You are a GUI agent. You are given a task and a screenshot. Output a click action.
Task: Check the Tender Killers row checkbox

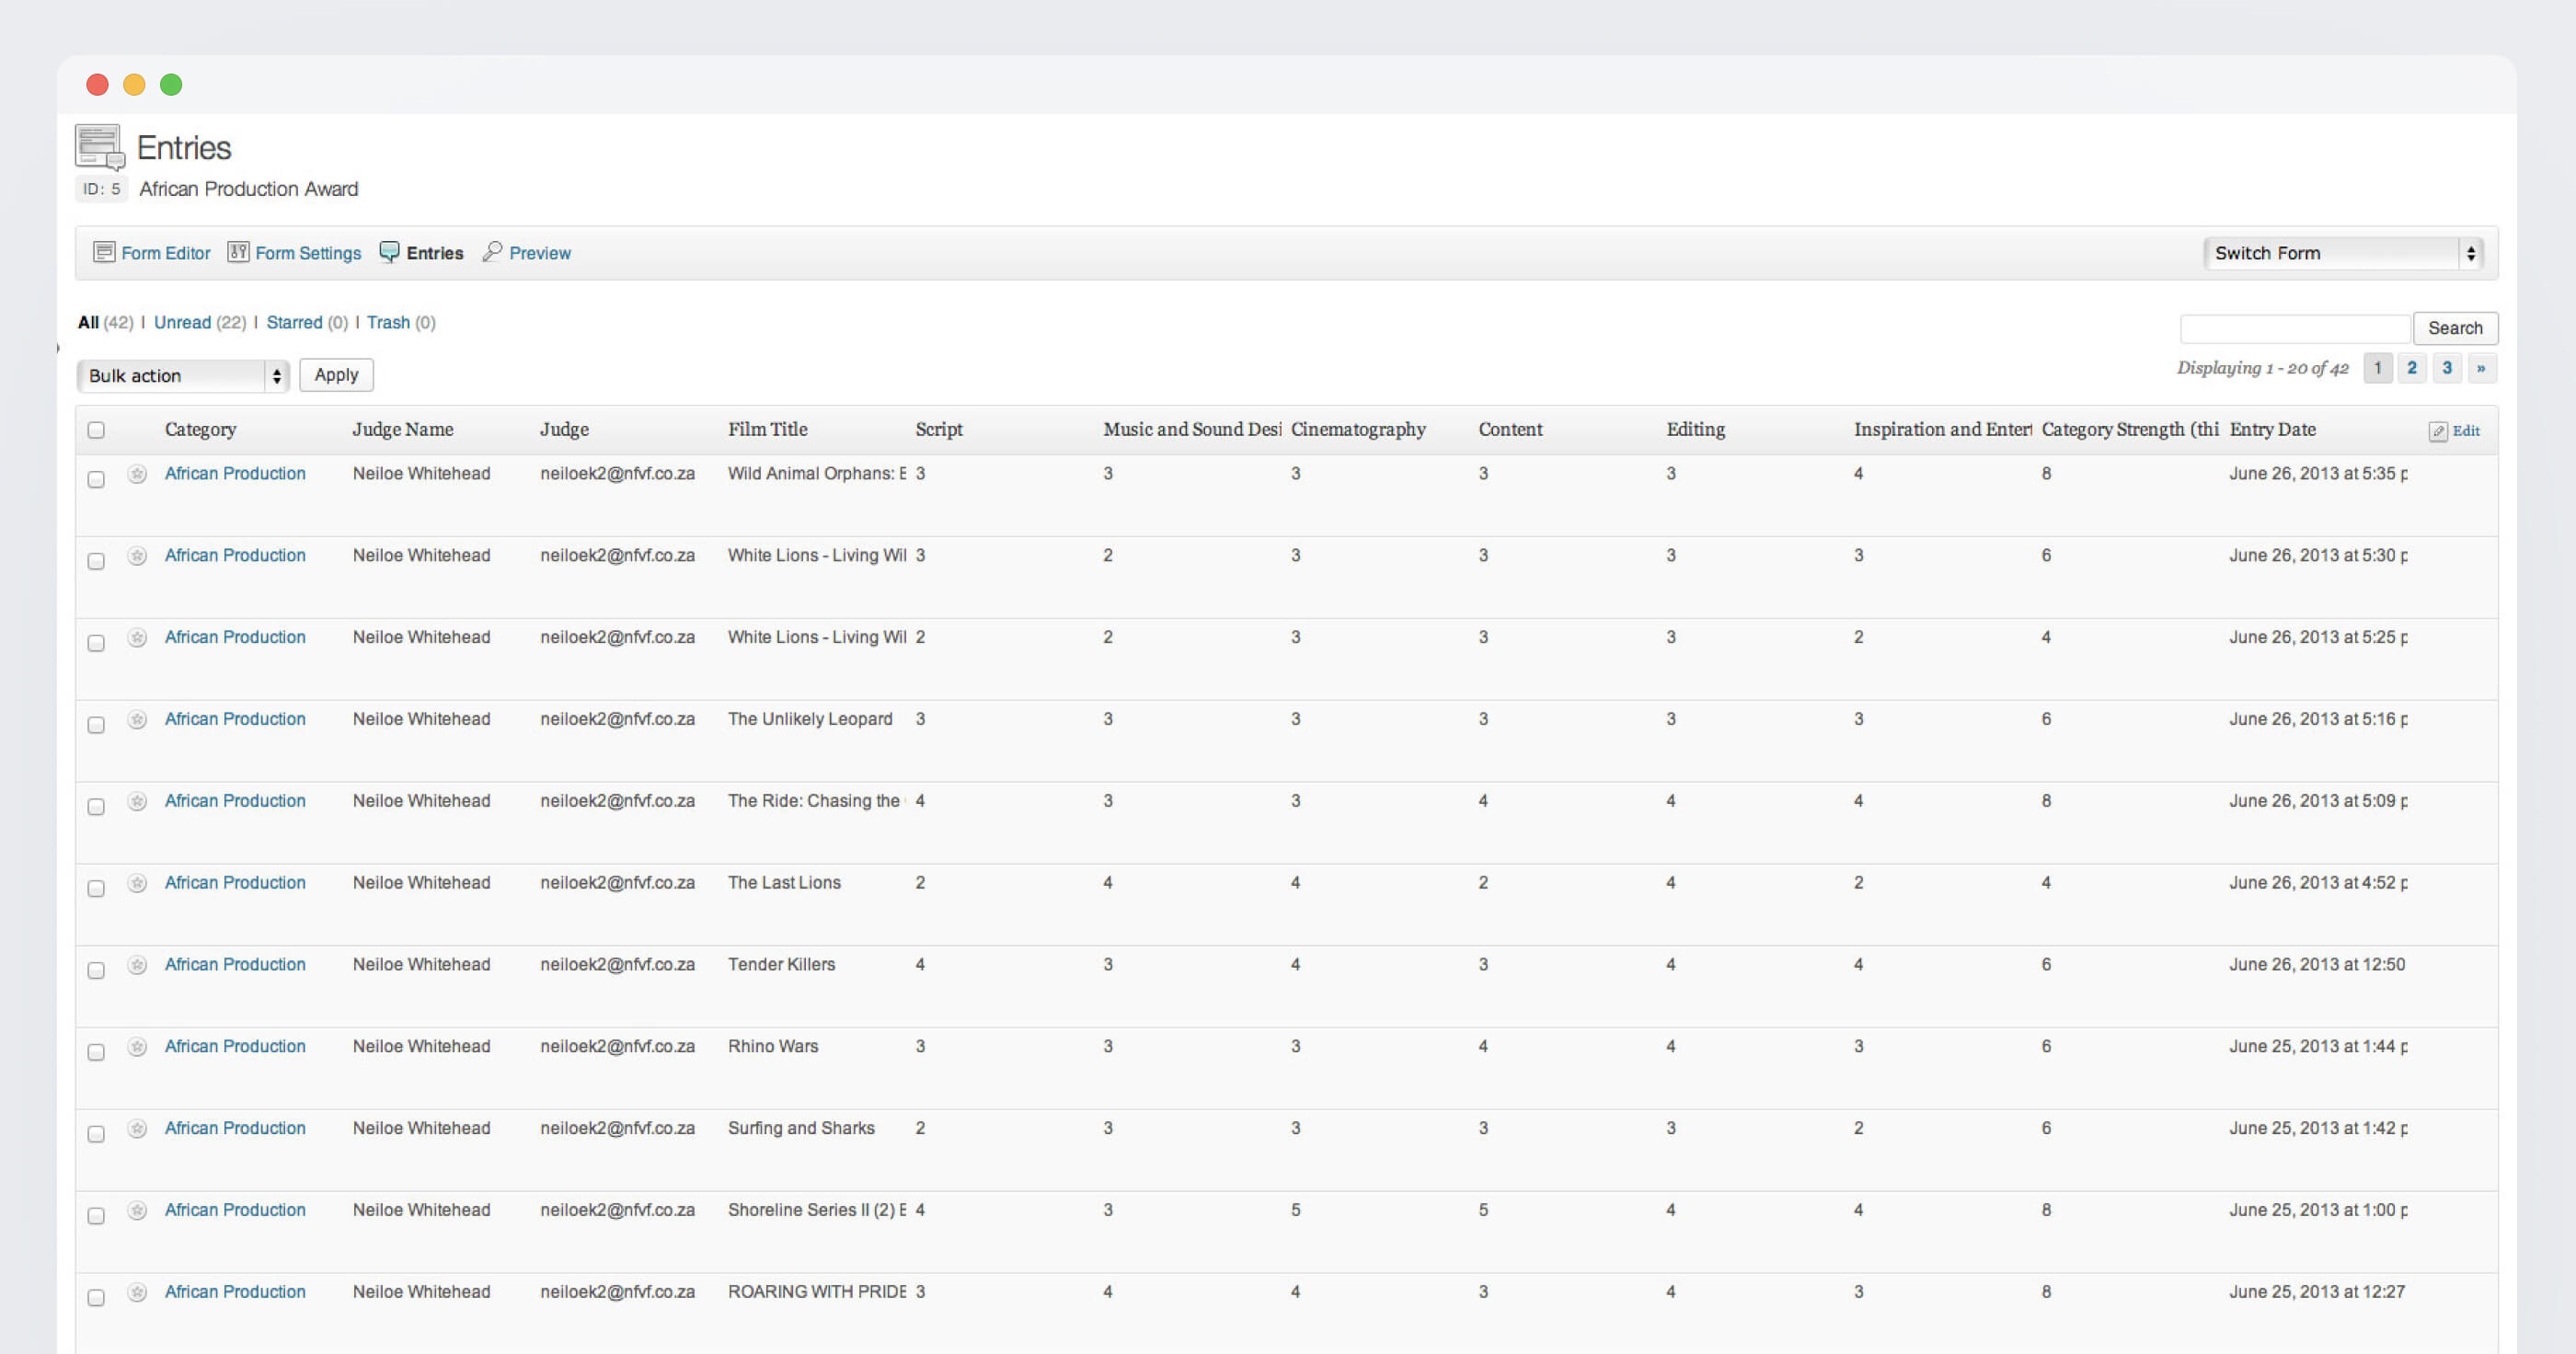coord(96,971)
